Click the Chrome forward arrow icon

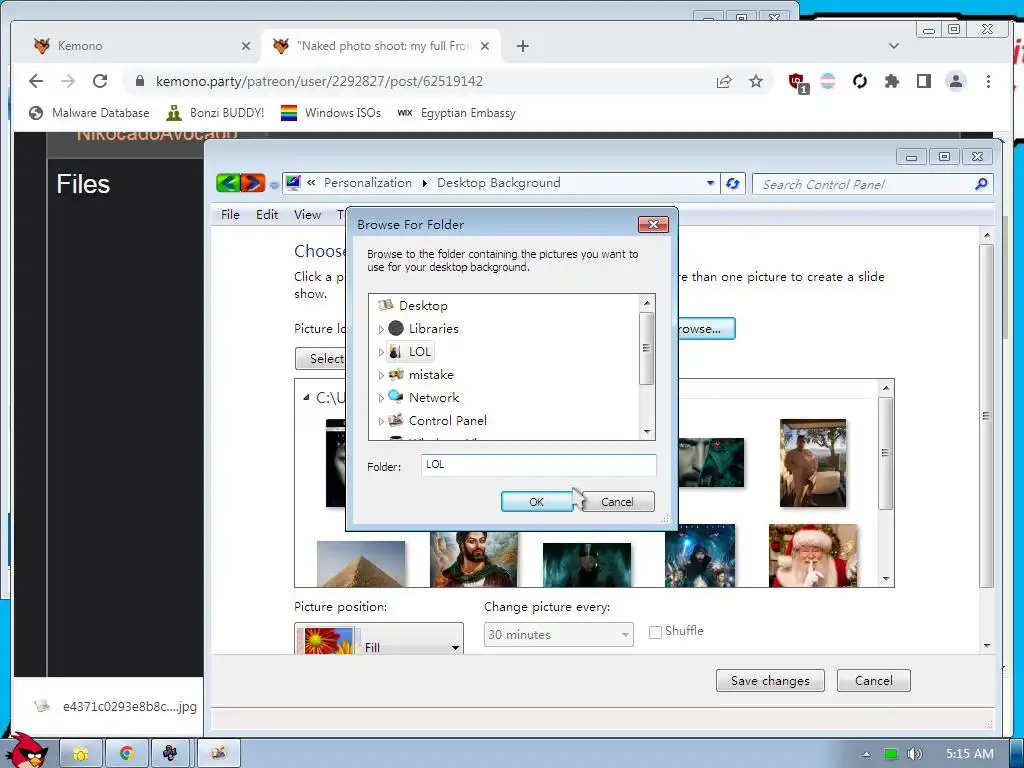pyautogui.click(x=68, y=81)
